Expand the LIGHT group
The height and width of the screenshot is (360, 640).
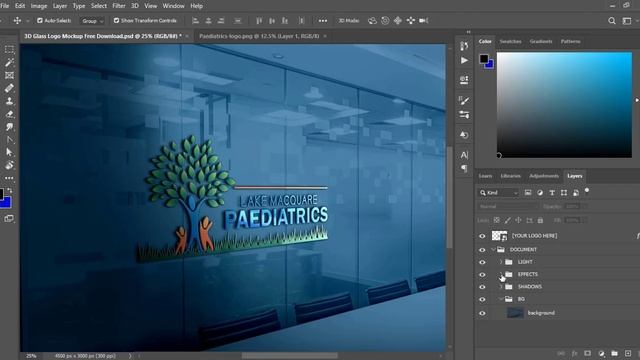(501, 262)
